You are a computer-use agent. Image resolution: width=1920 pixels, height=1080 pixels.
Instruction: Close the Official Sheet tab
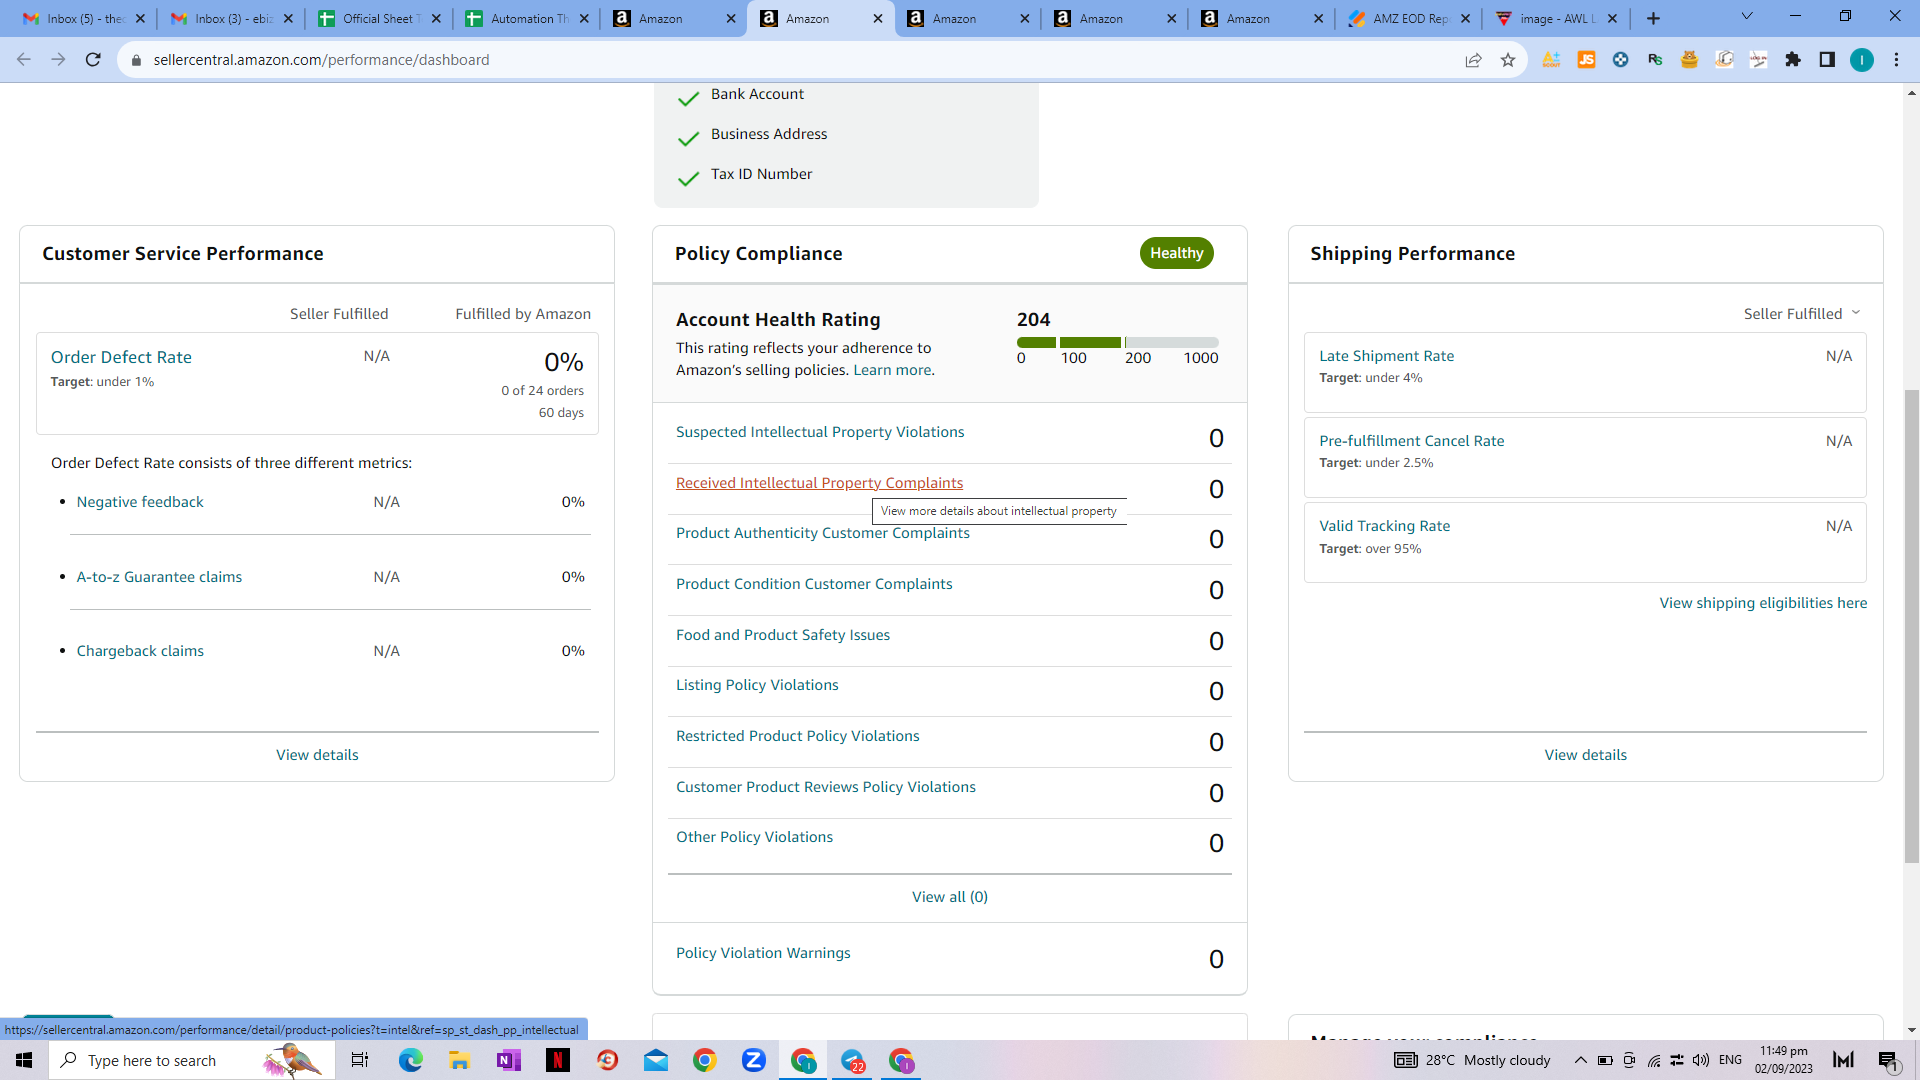click(436, 18)
